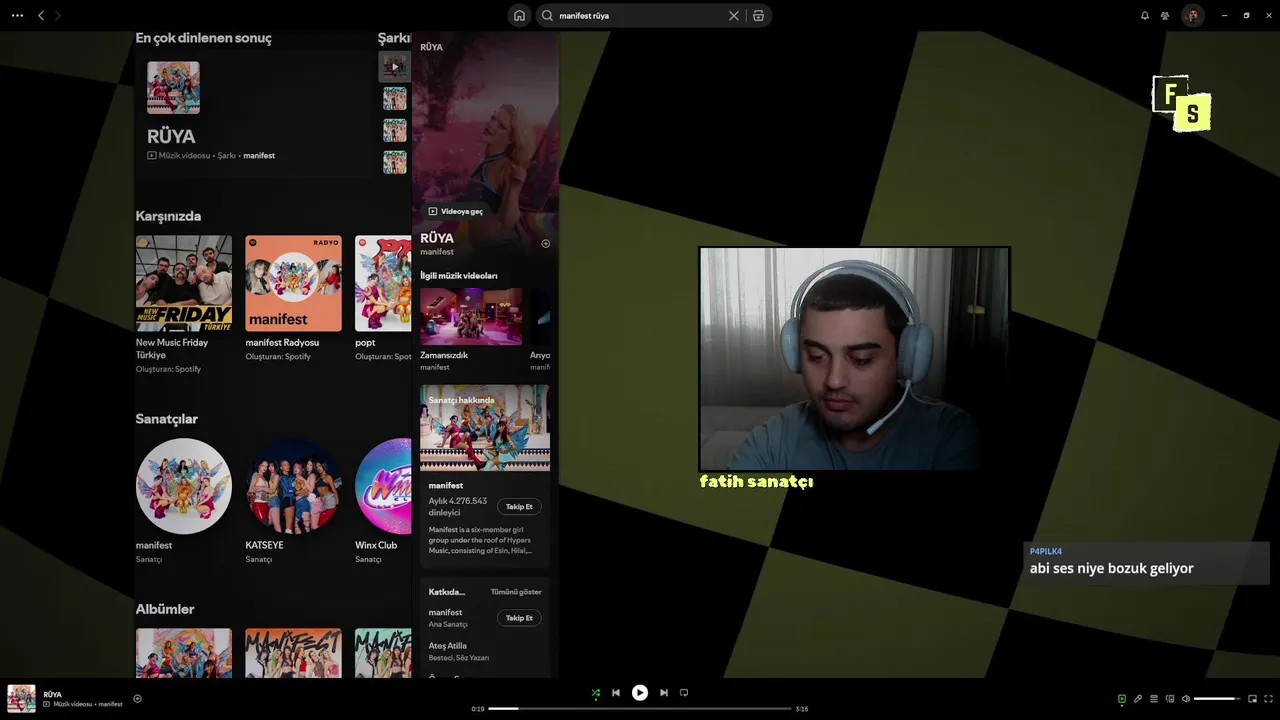Open first album under Albümler
The width and height of the screenshot is (1280, 720).
(x=184, y=653)
